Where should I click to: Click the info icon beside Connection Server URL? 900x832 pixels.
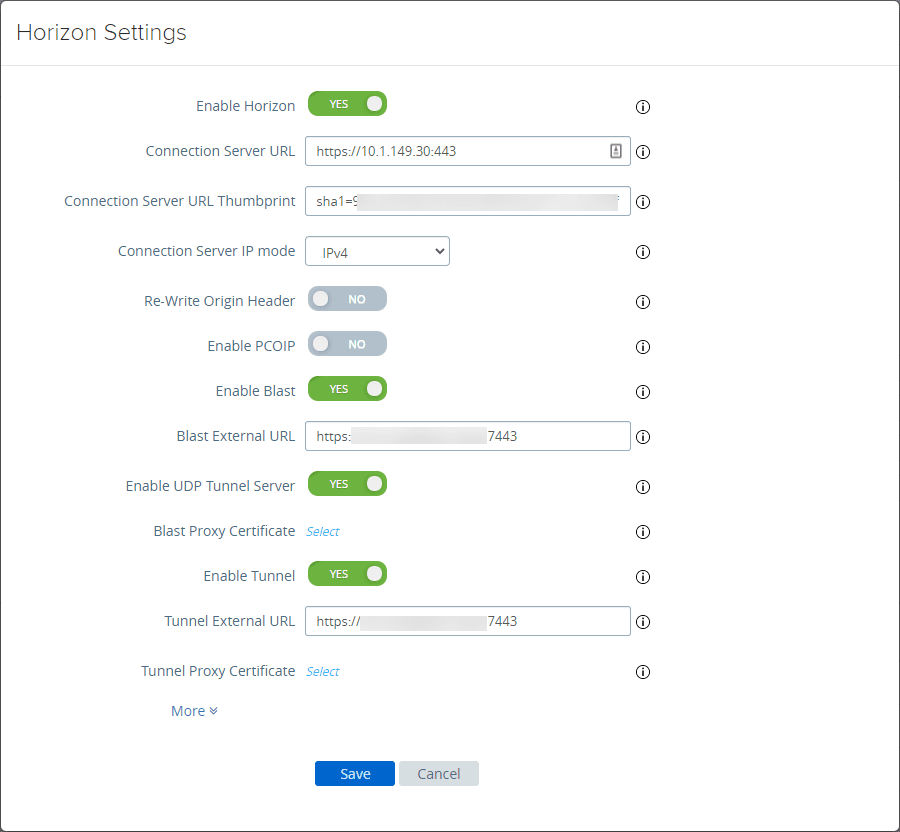643,152
